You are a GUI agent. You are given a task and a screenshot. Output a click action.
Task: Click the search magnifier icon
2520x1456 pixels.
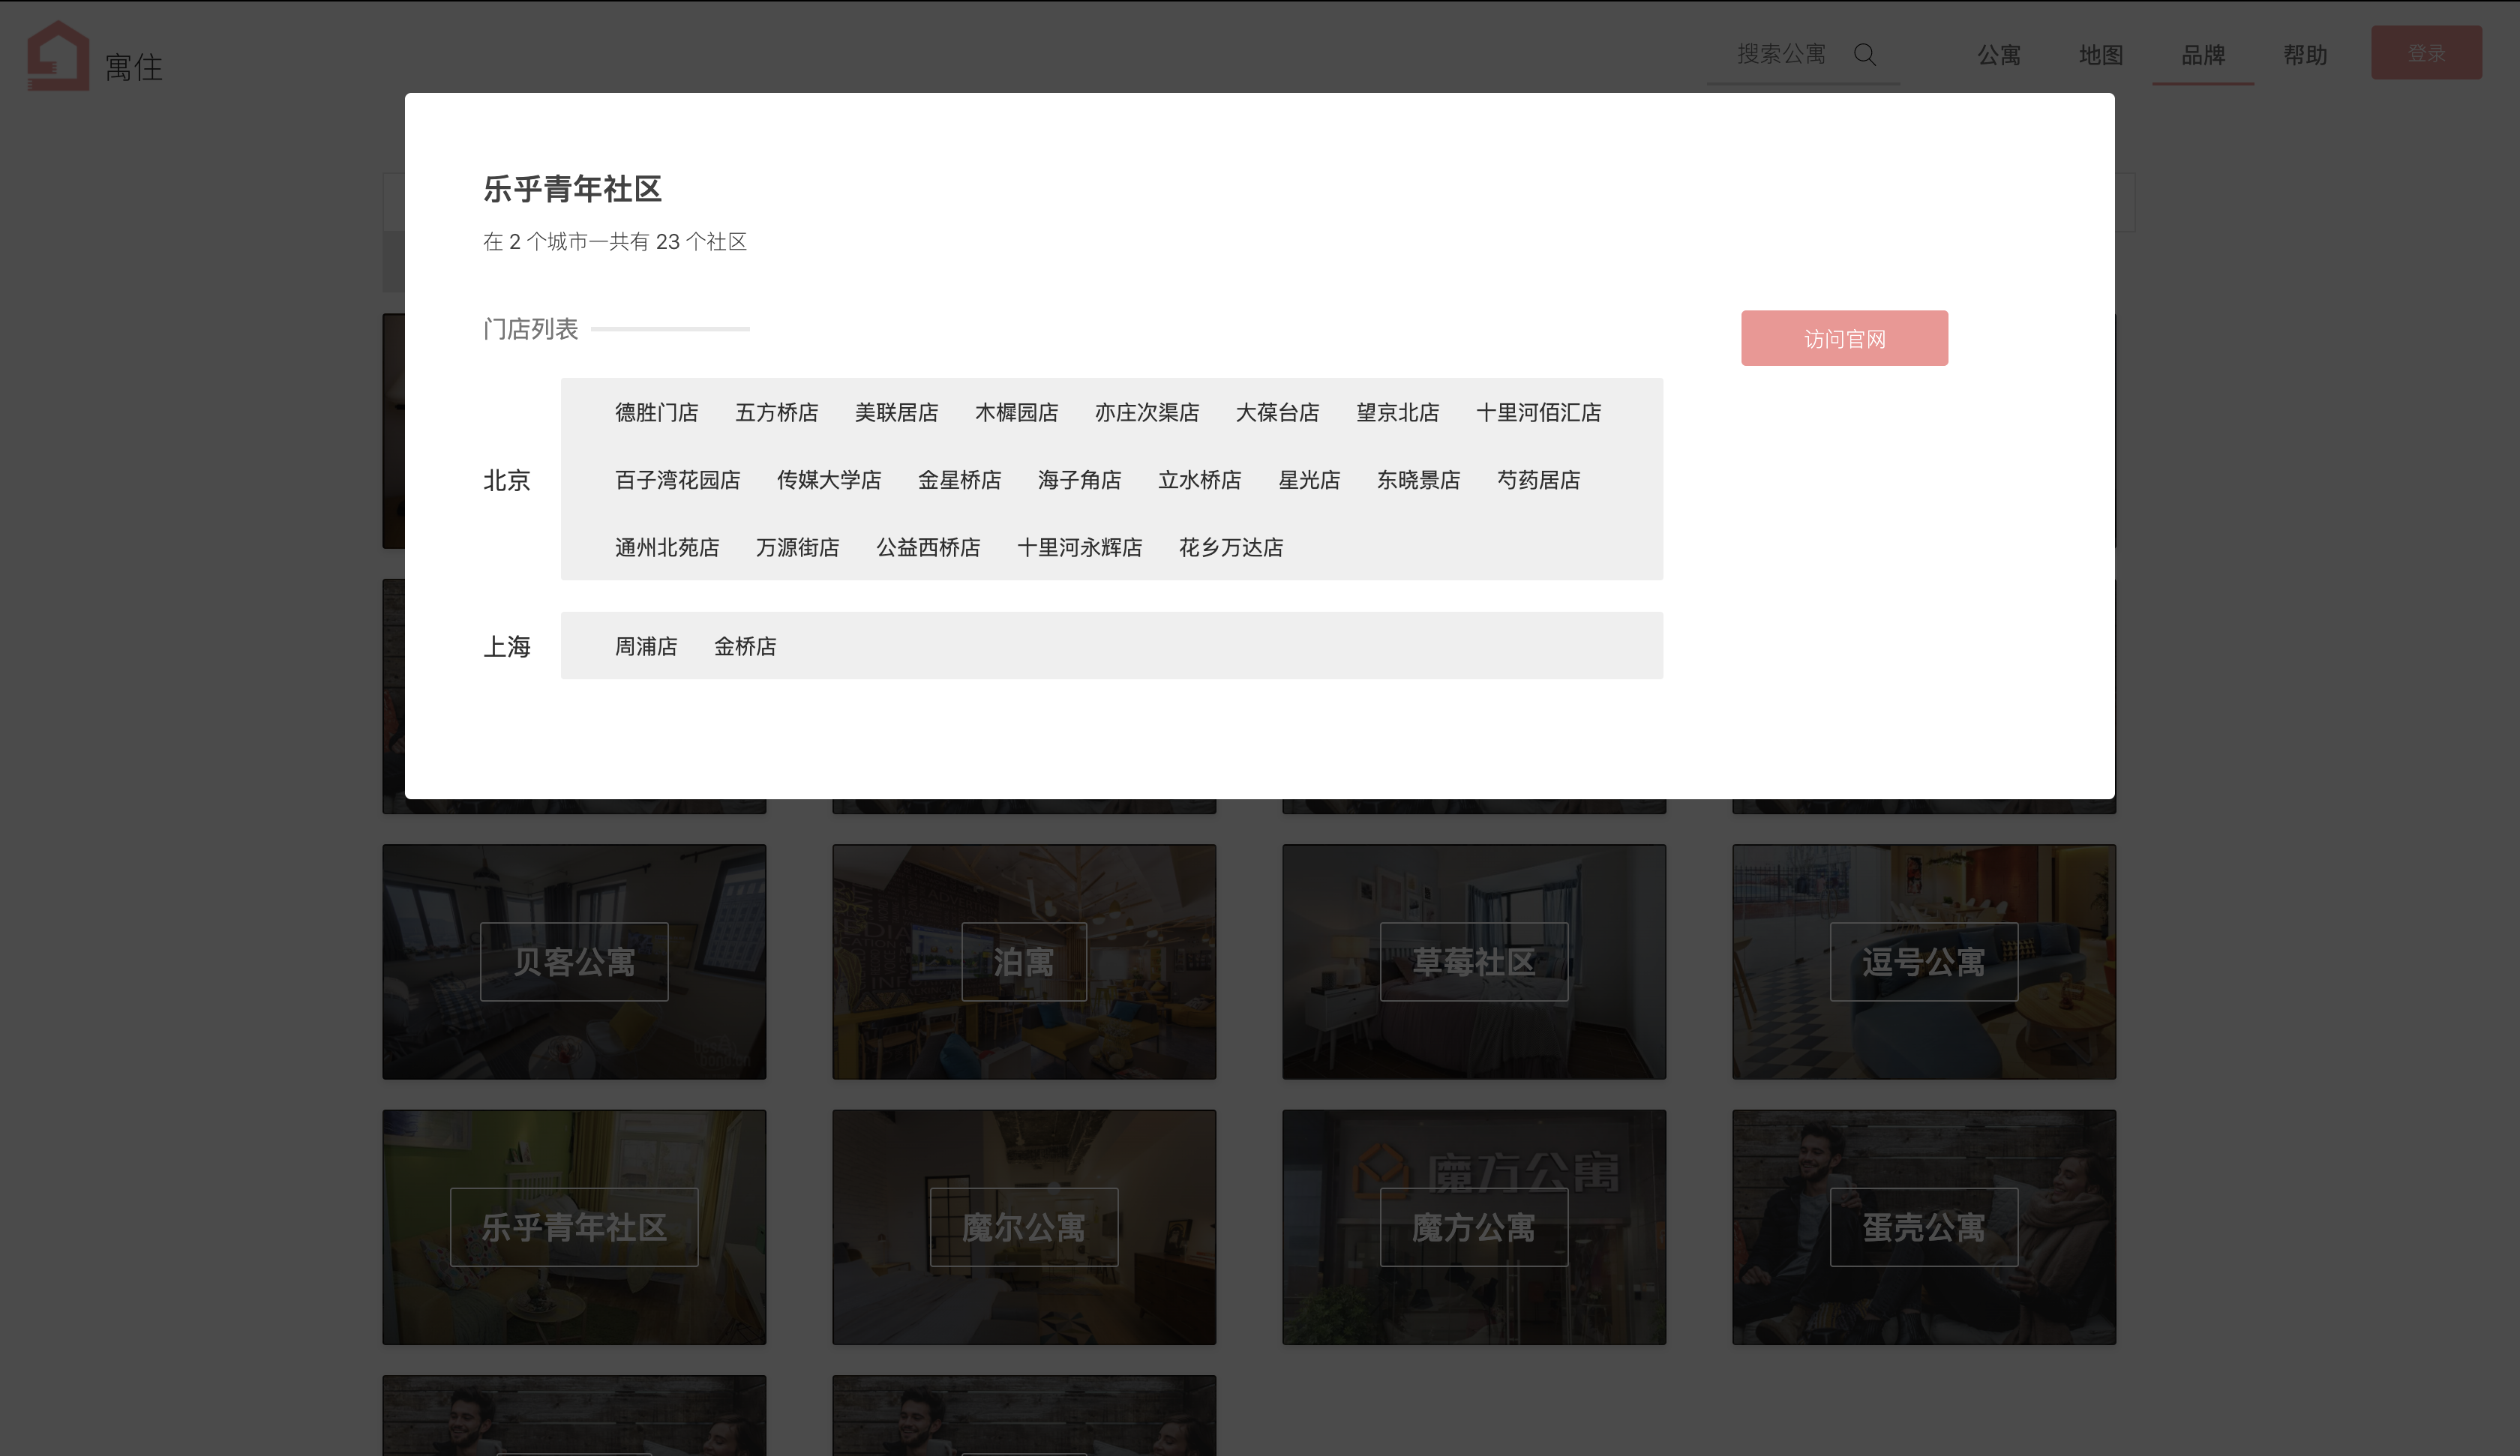click(x=1864, y=54)
